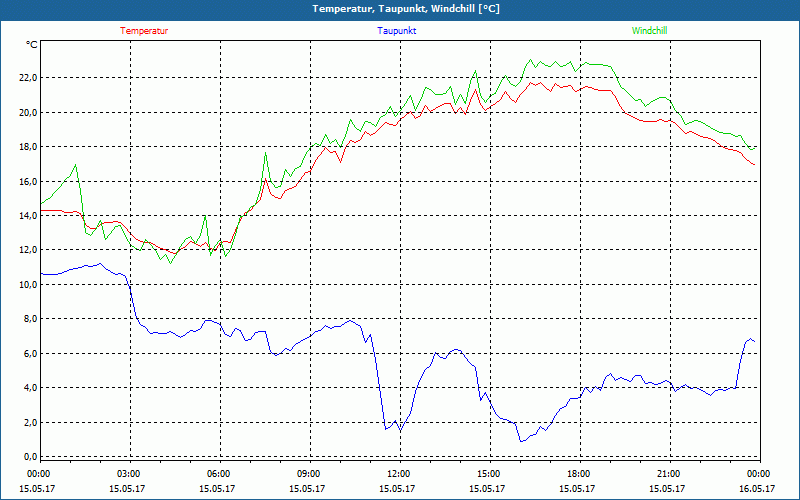Screen dimensions: 800x500
Task: Click the '15.05.17' date under first 00:00
Action: 37,488
